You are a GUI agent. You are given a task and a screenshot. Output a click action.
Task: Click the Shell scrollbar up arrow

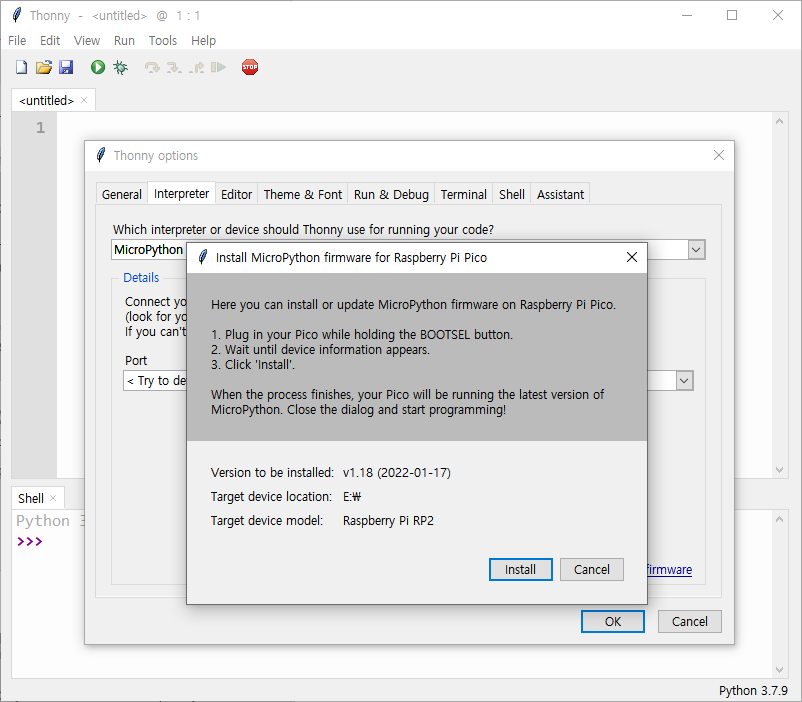point(779,519)
